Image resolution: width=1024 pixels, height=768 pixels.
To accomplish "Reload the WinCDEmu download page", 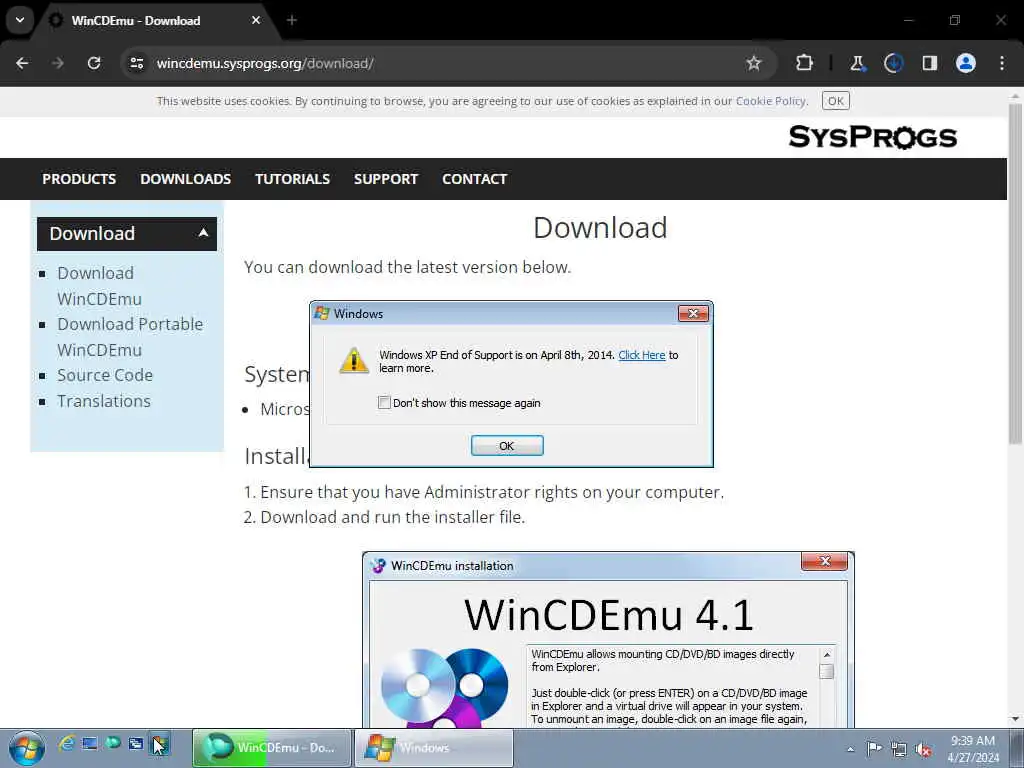I will [x=94, y=63].
